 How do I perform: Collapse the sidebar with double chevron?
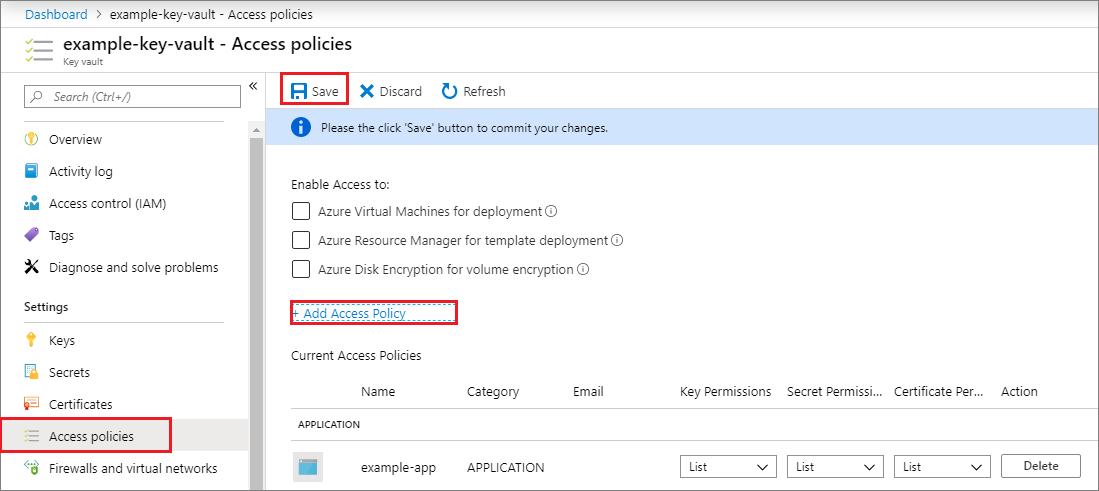point(253,86)
